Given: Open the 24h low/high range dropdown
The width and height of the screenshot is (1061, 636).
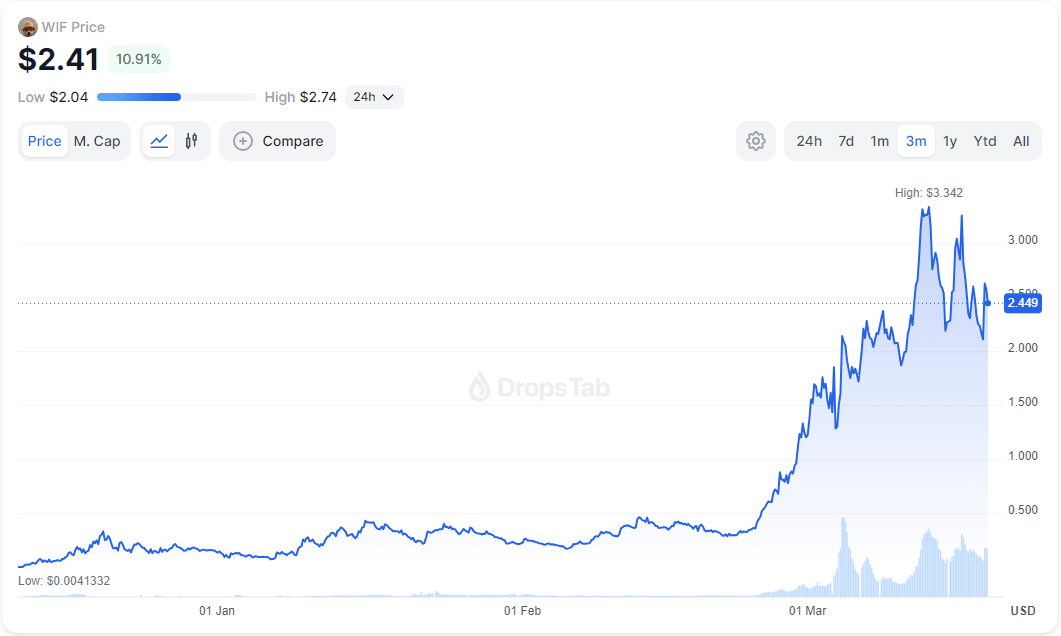Looking at the screenshot, I should (374, 97).
